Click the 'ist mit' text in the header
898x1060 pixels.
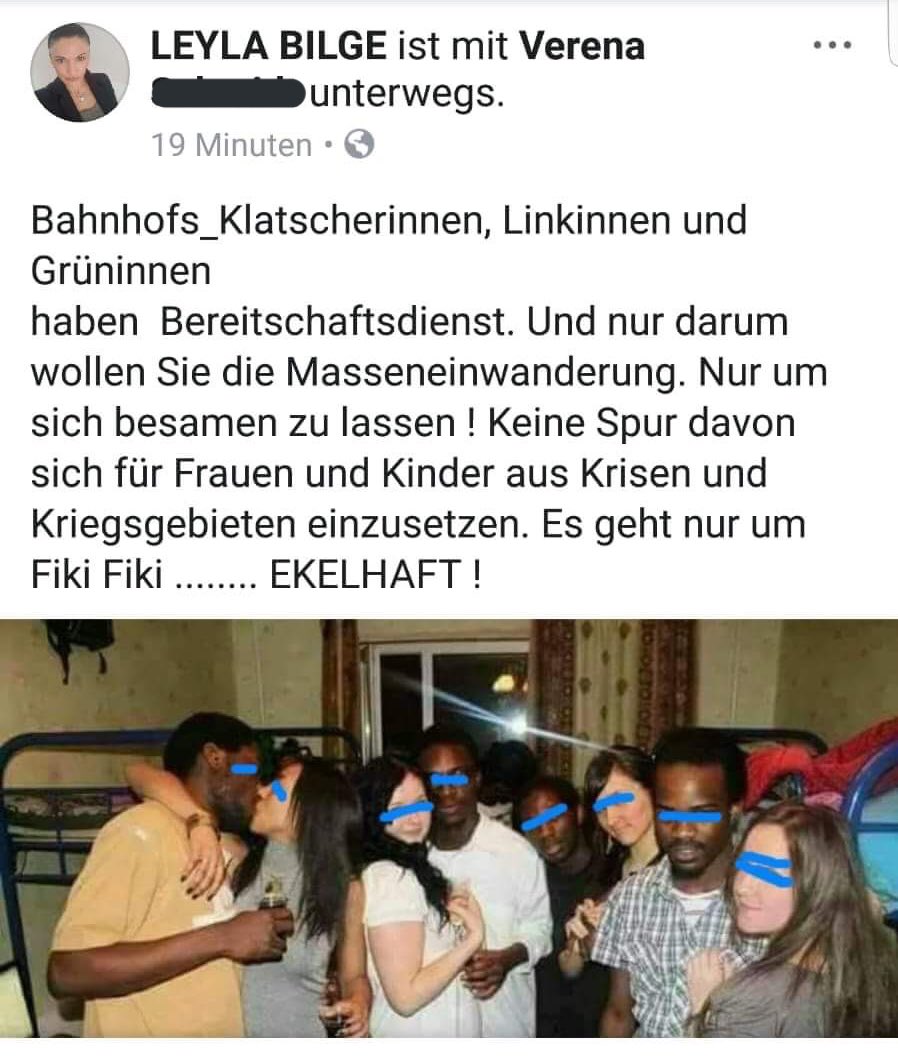453,46
